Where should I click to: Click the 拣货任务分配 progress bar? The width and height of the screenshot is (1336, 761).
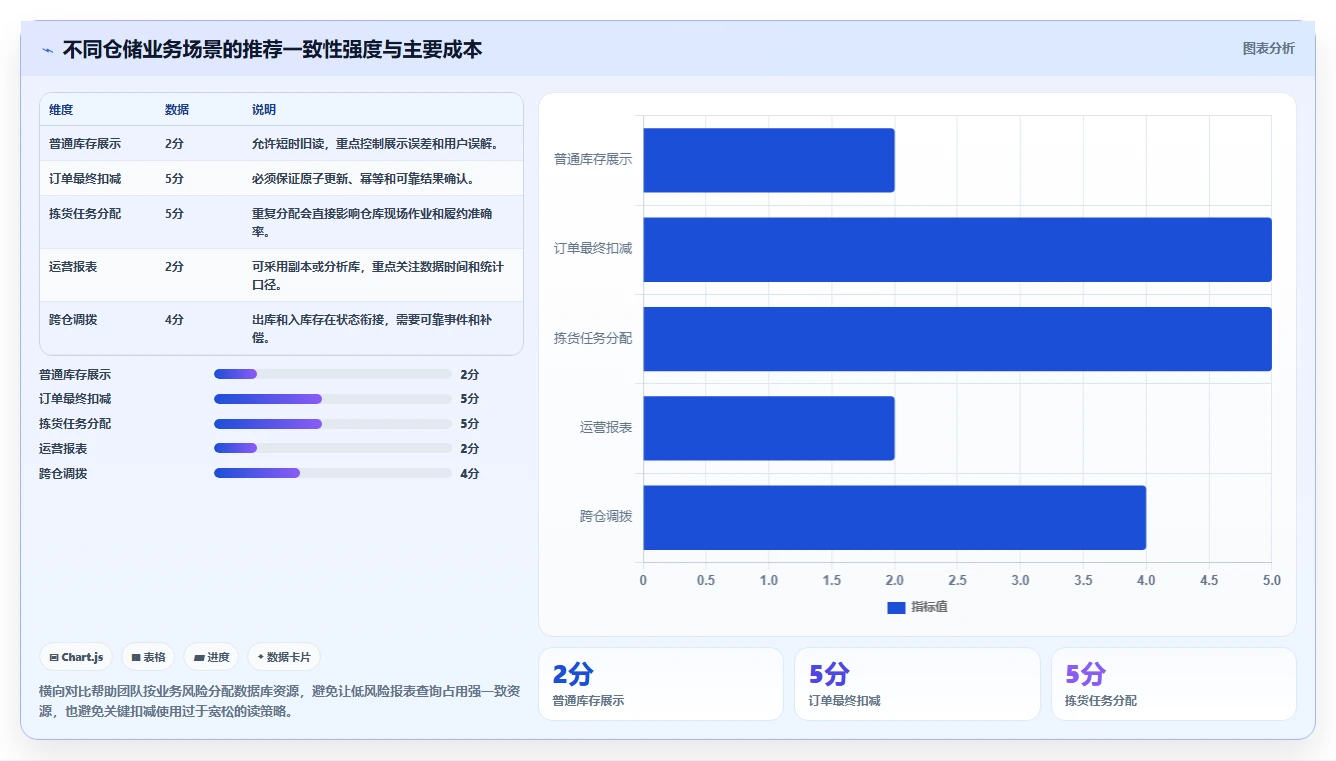coord(333,424)
